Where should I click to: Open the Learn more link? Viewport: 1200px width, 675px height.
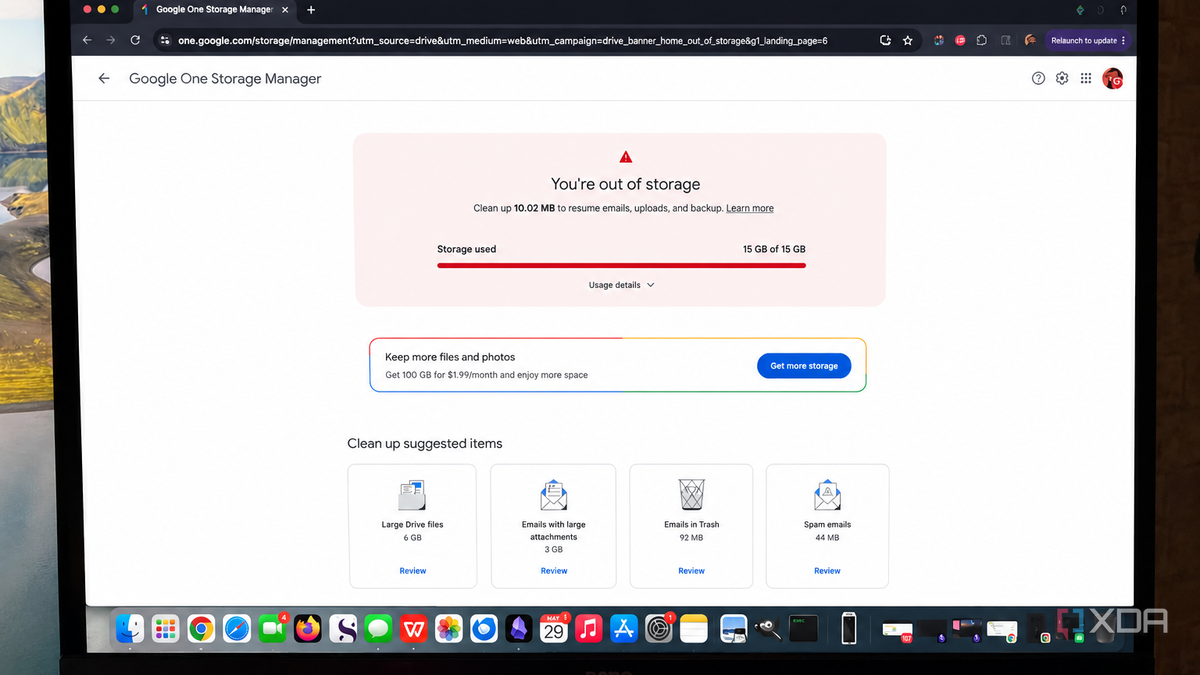click(750, 208)
